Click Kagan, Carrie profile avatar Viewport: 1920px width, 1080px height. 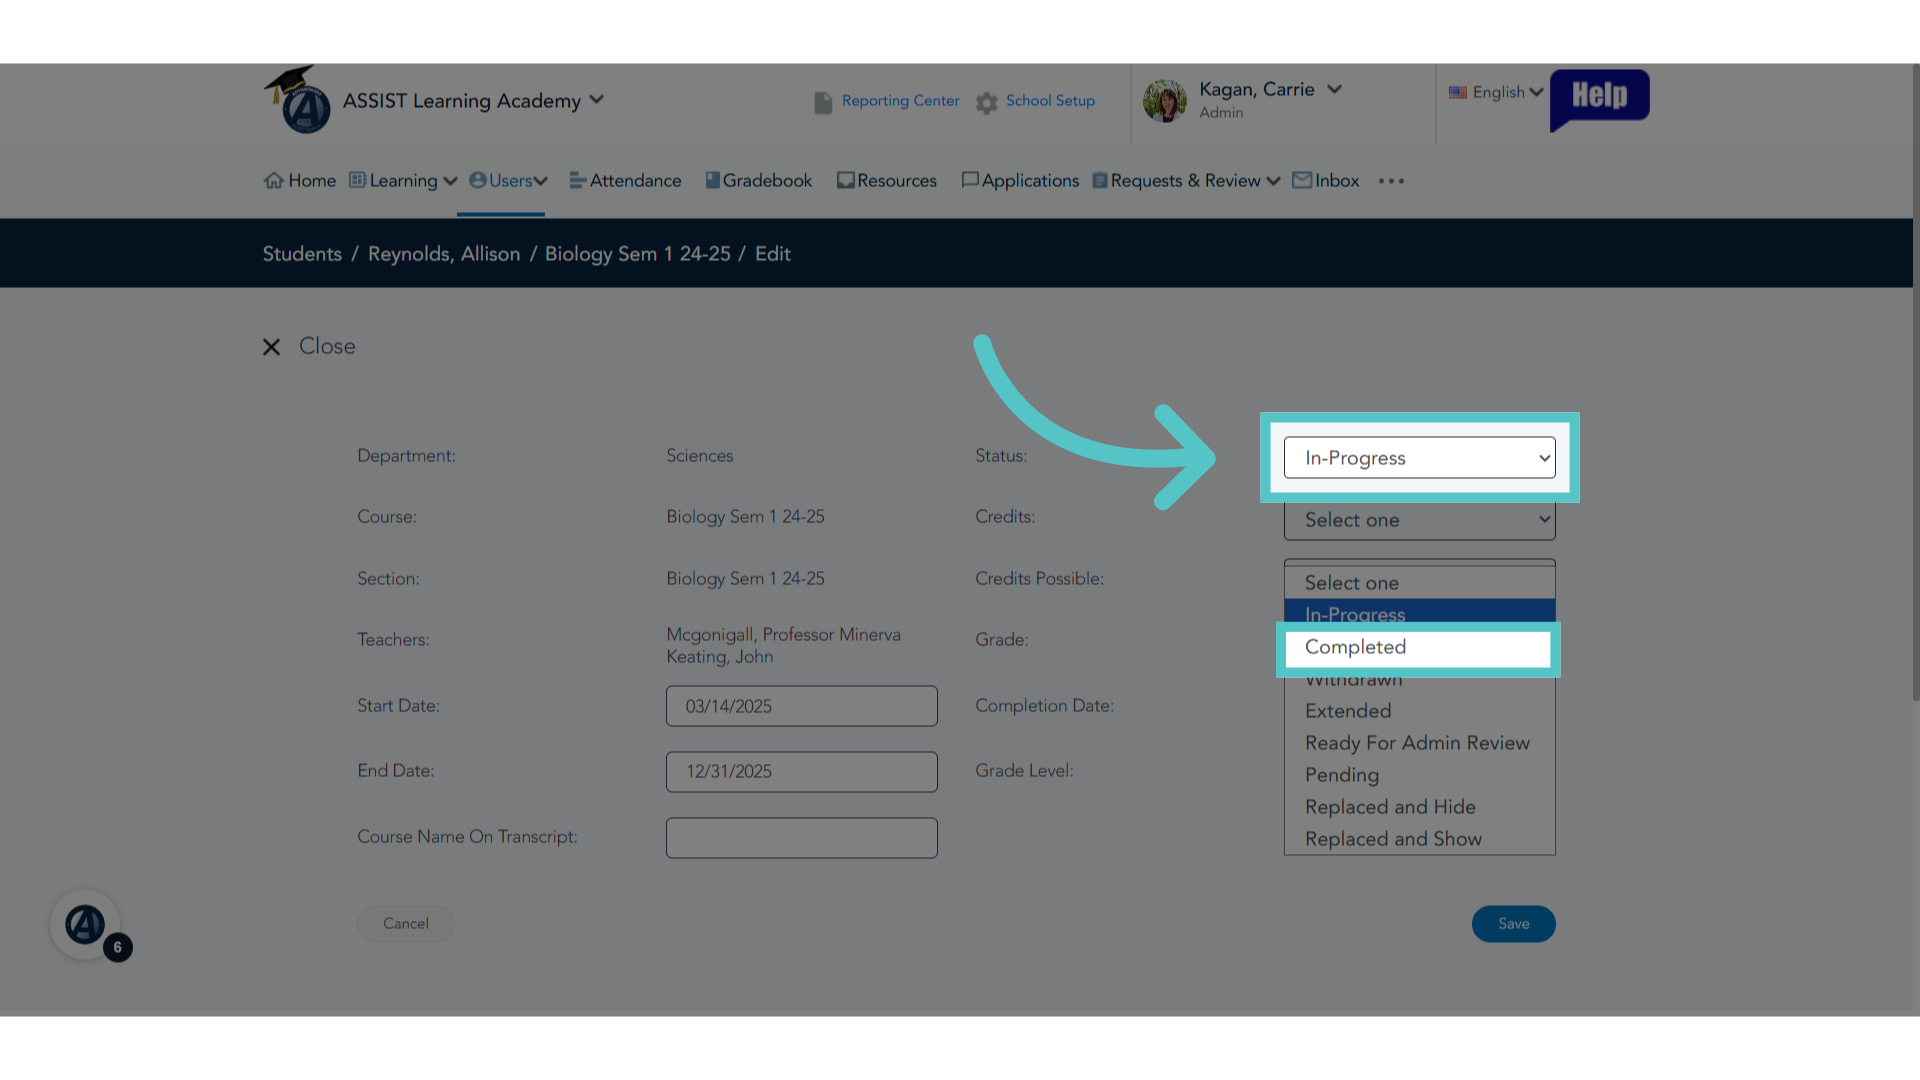(1165, 101)
